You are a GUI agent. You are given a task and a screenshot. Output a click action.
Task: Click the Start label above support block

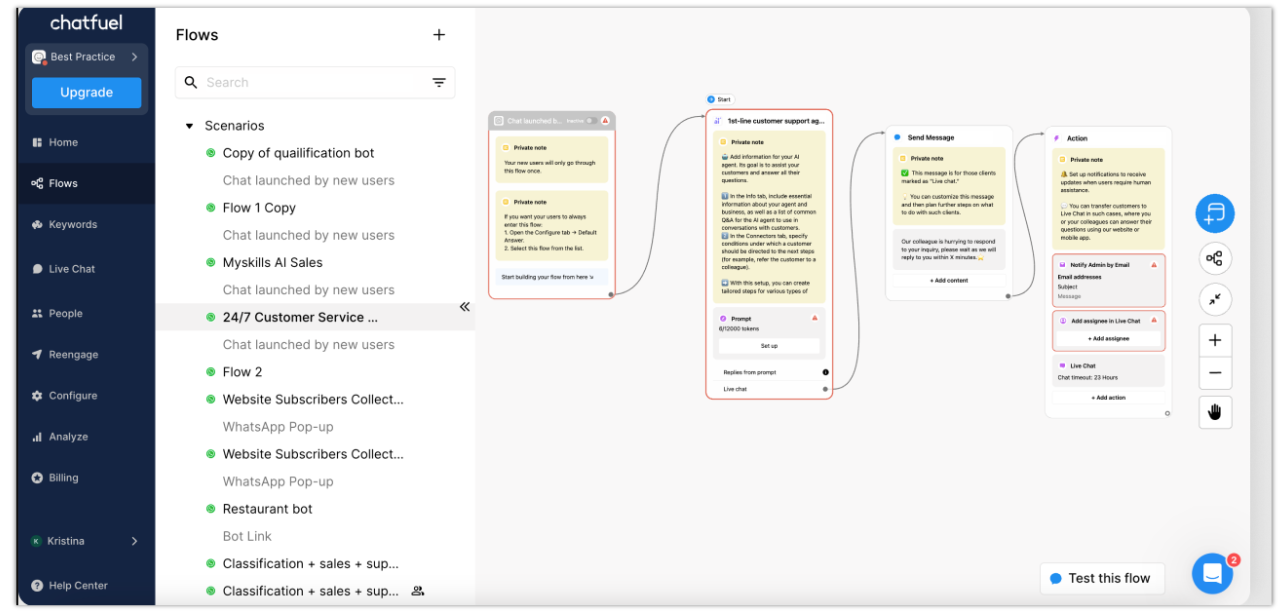point(720,99)
